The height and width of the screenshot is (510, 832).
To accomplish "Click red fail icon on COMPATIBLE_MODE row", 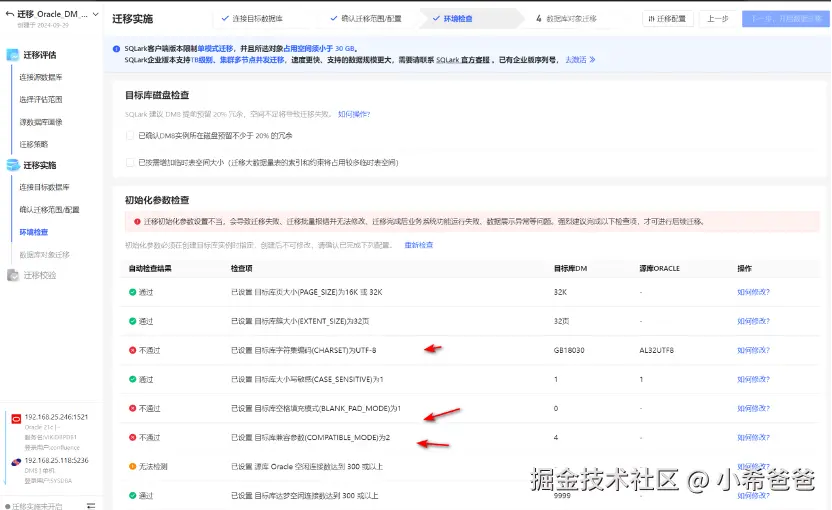I will pyautogui.click(x=133, y=437).
